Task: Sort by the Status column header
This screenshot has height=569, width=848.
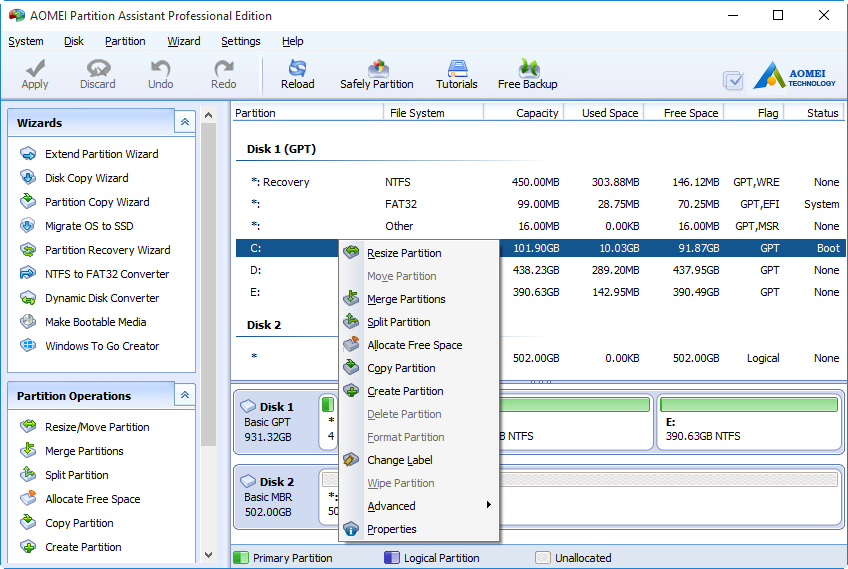Action: click(814, 113)
